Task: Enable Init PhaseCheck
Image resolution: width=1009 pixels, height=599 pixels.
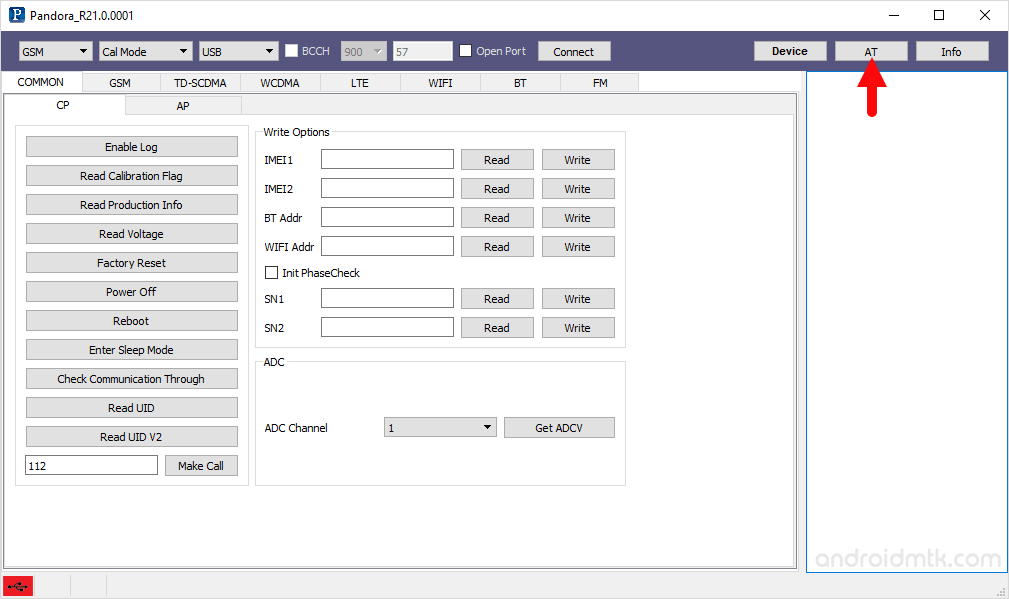Action: point(271,272)
